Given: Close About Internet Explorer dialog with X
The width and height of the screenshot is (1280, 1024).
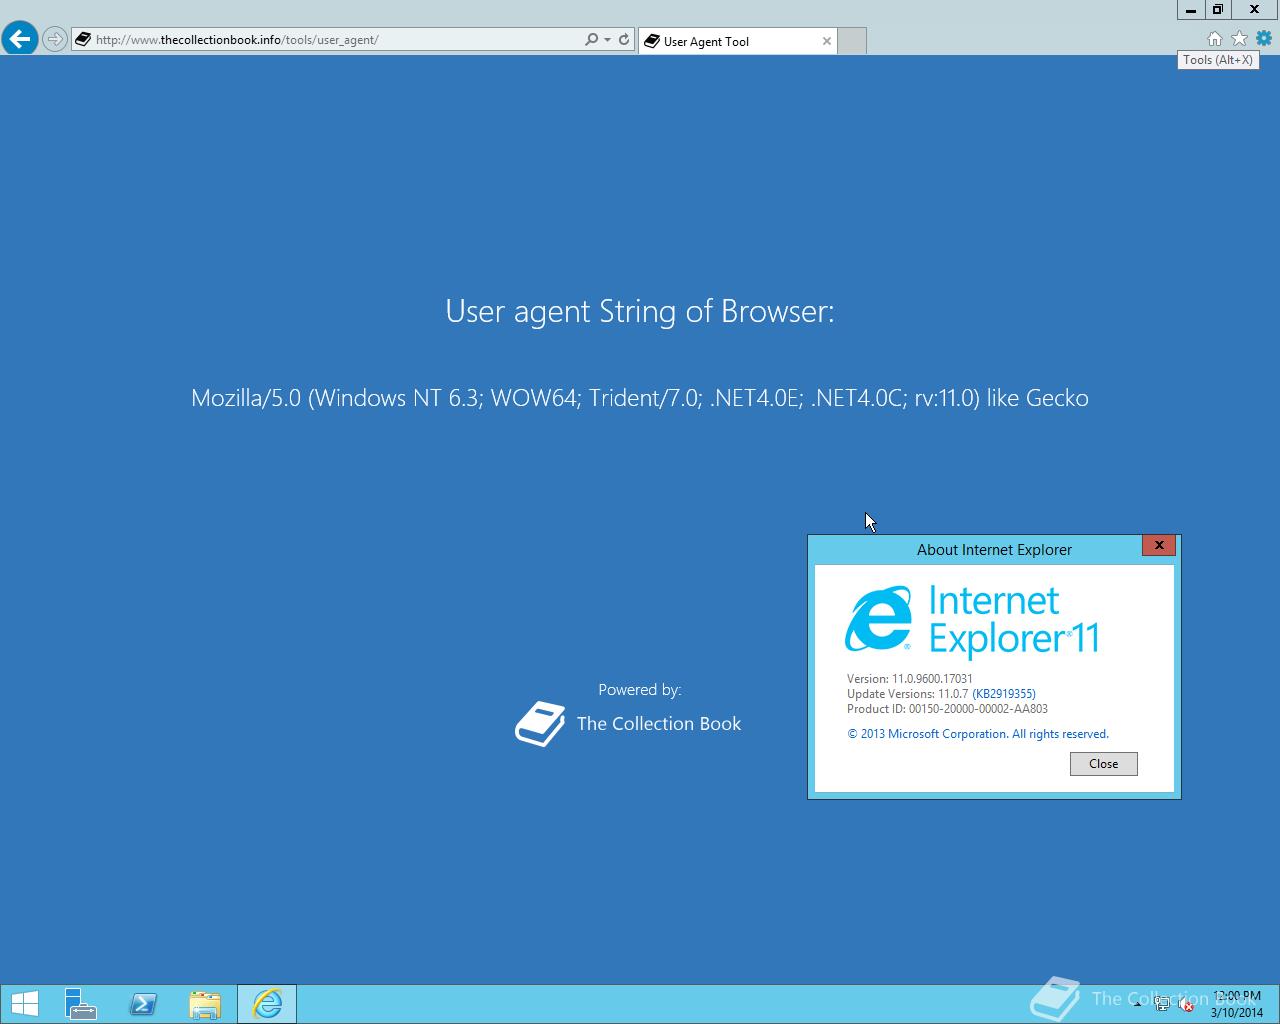Looking at the screenshot, I should [x=1159, y=545].
